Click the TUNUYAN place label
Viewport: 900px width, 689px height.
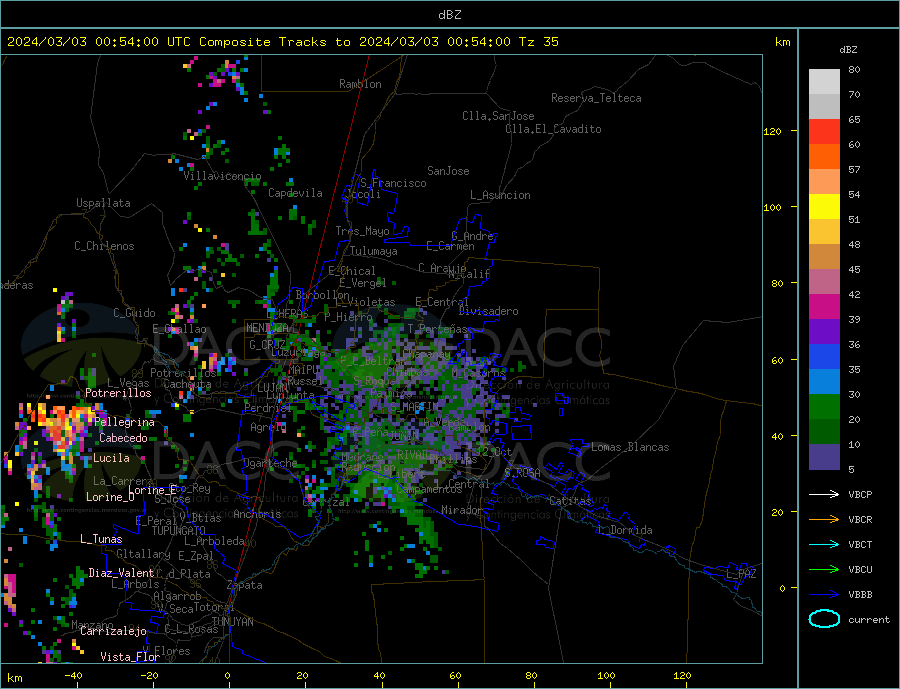point(232,622)
